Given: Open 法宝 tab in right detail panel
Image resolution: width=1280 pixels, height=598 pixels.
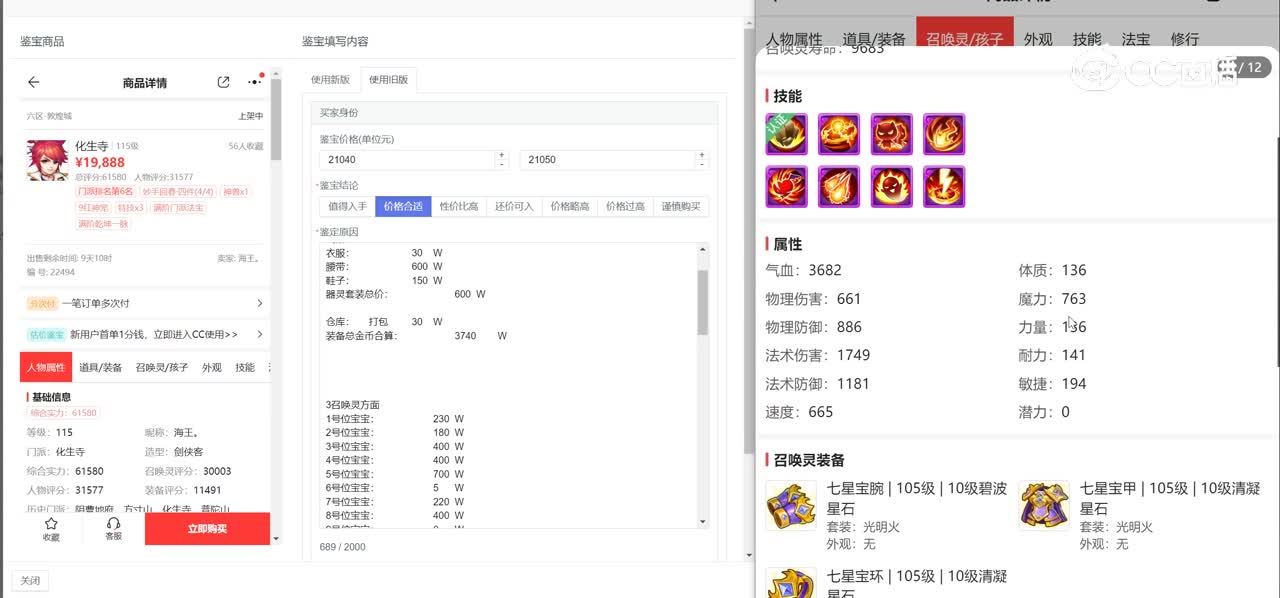Looking at the screenshot, I should pyautogui.click(x=1136, y=40).
